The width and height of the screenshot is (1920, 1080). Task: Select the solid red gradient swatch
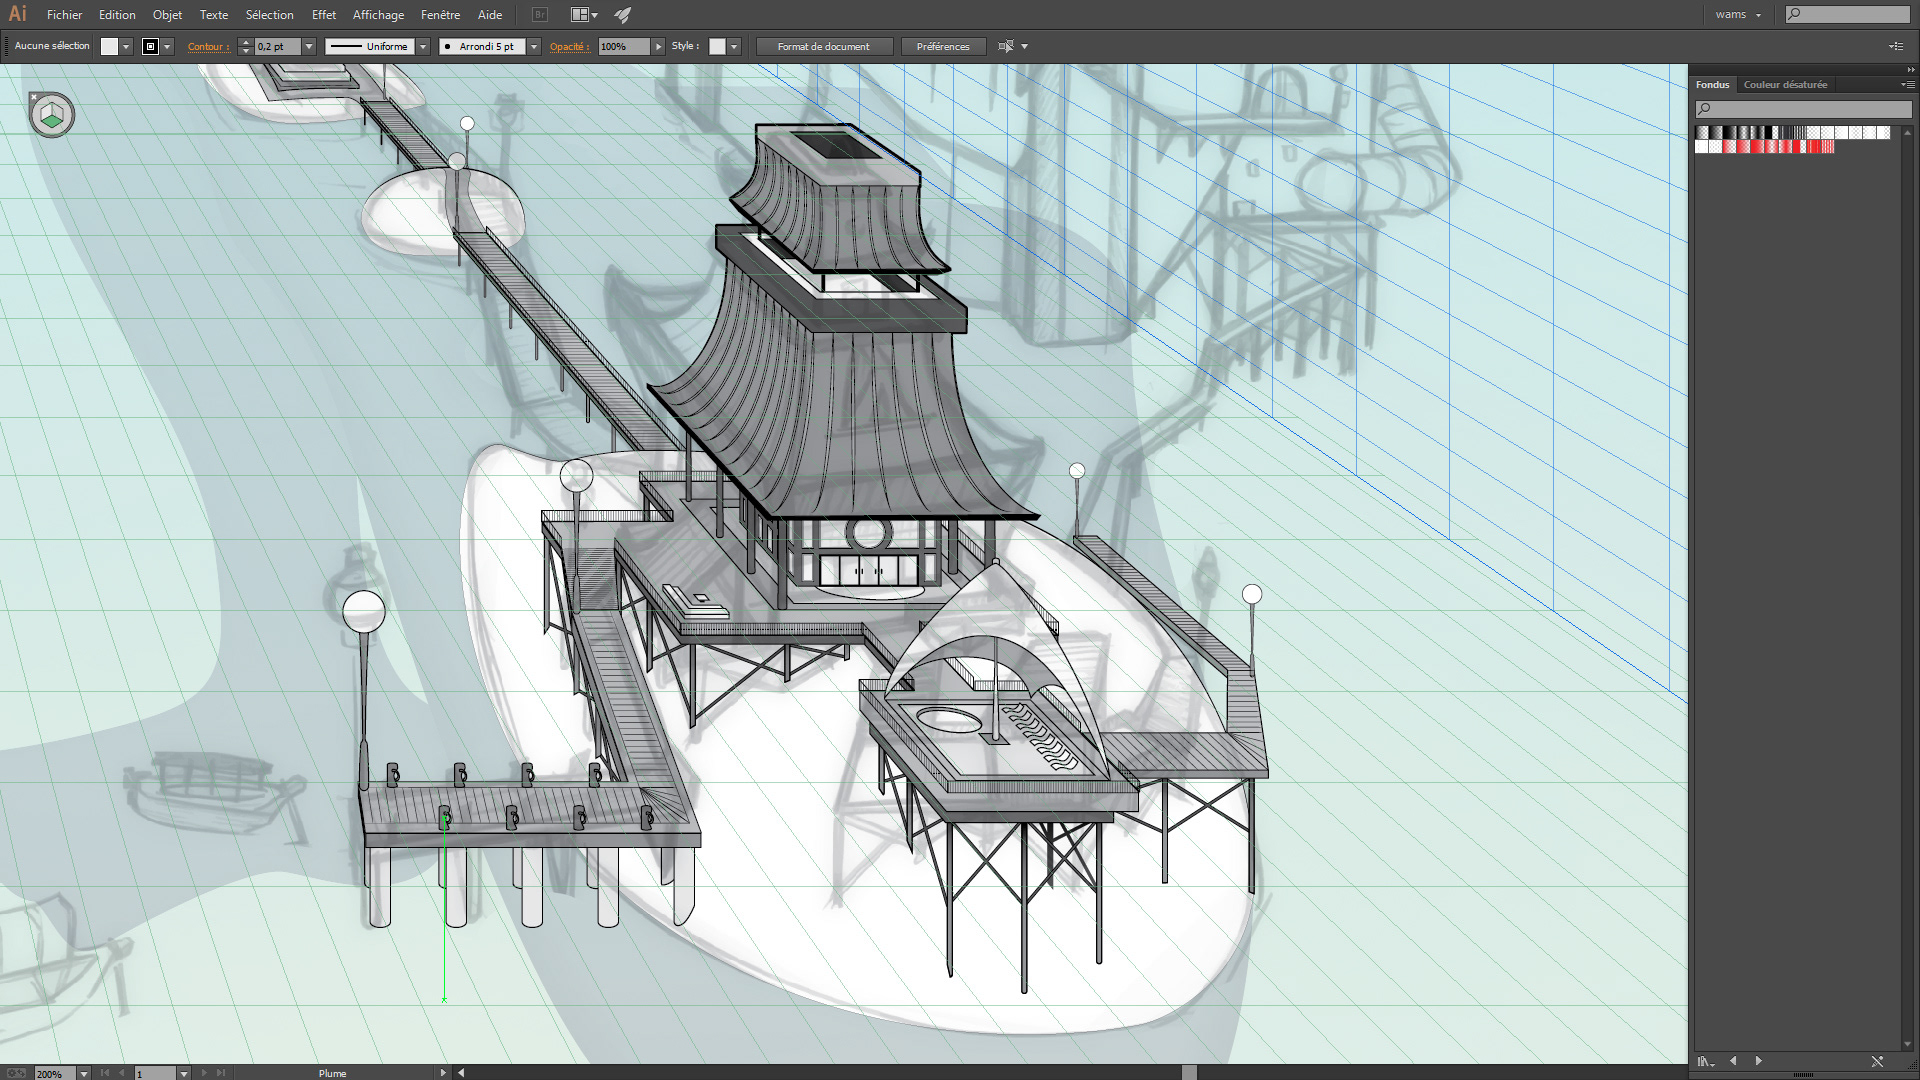pos(1757,146)
